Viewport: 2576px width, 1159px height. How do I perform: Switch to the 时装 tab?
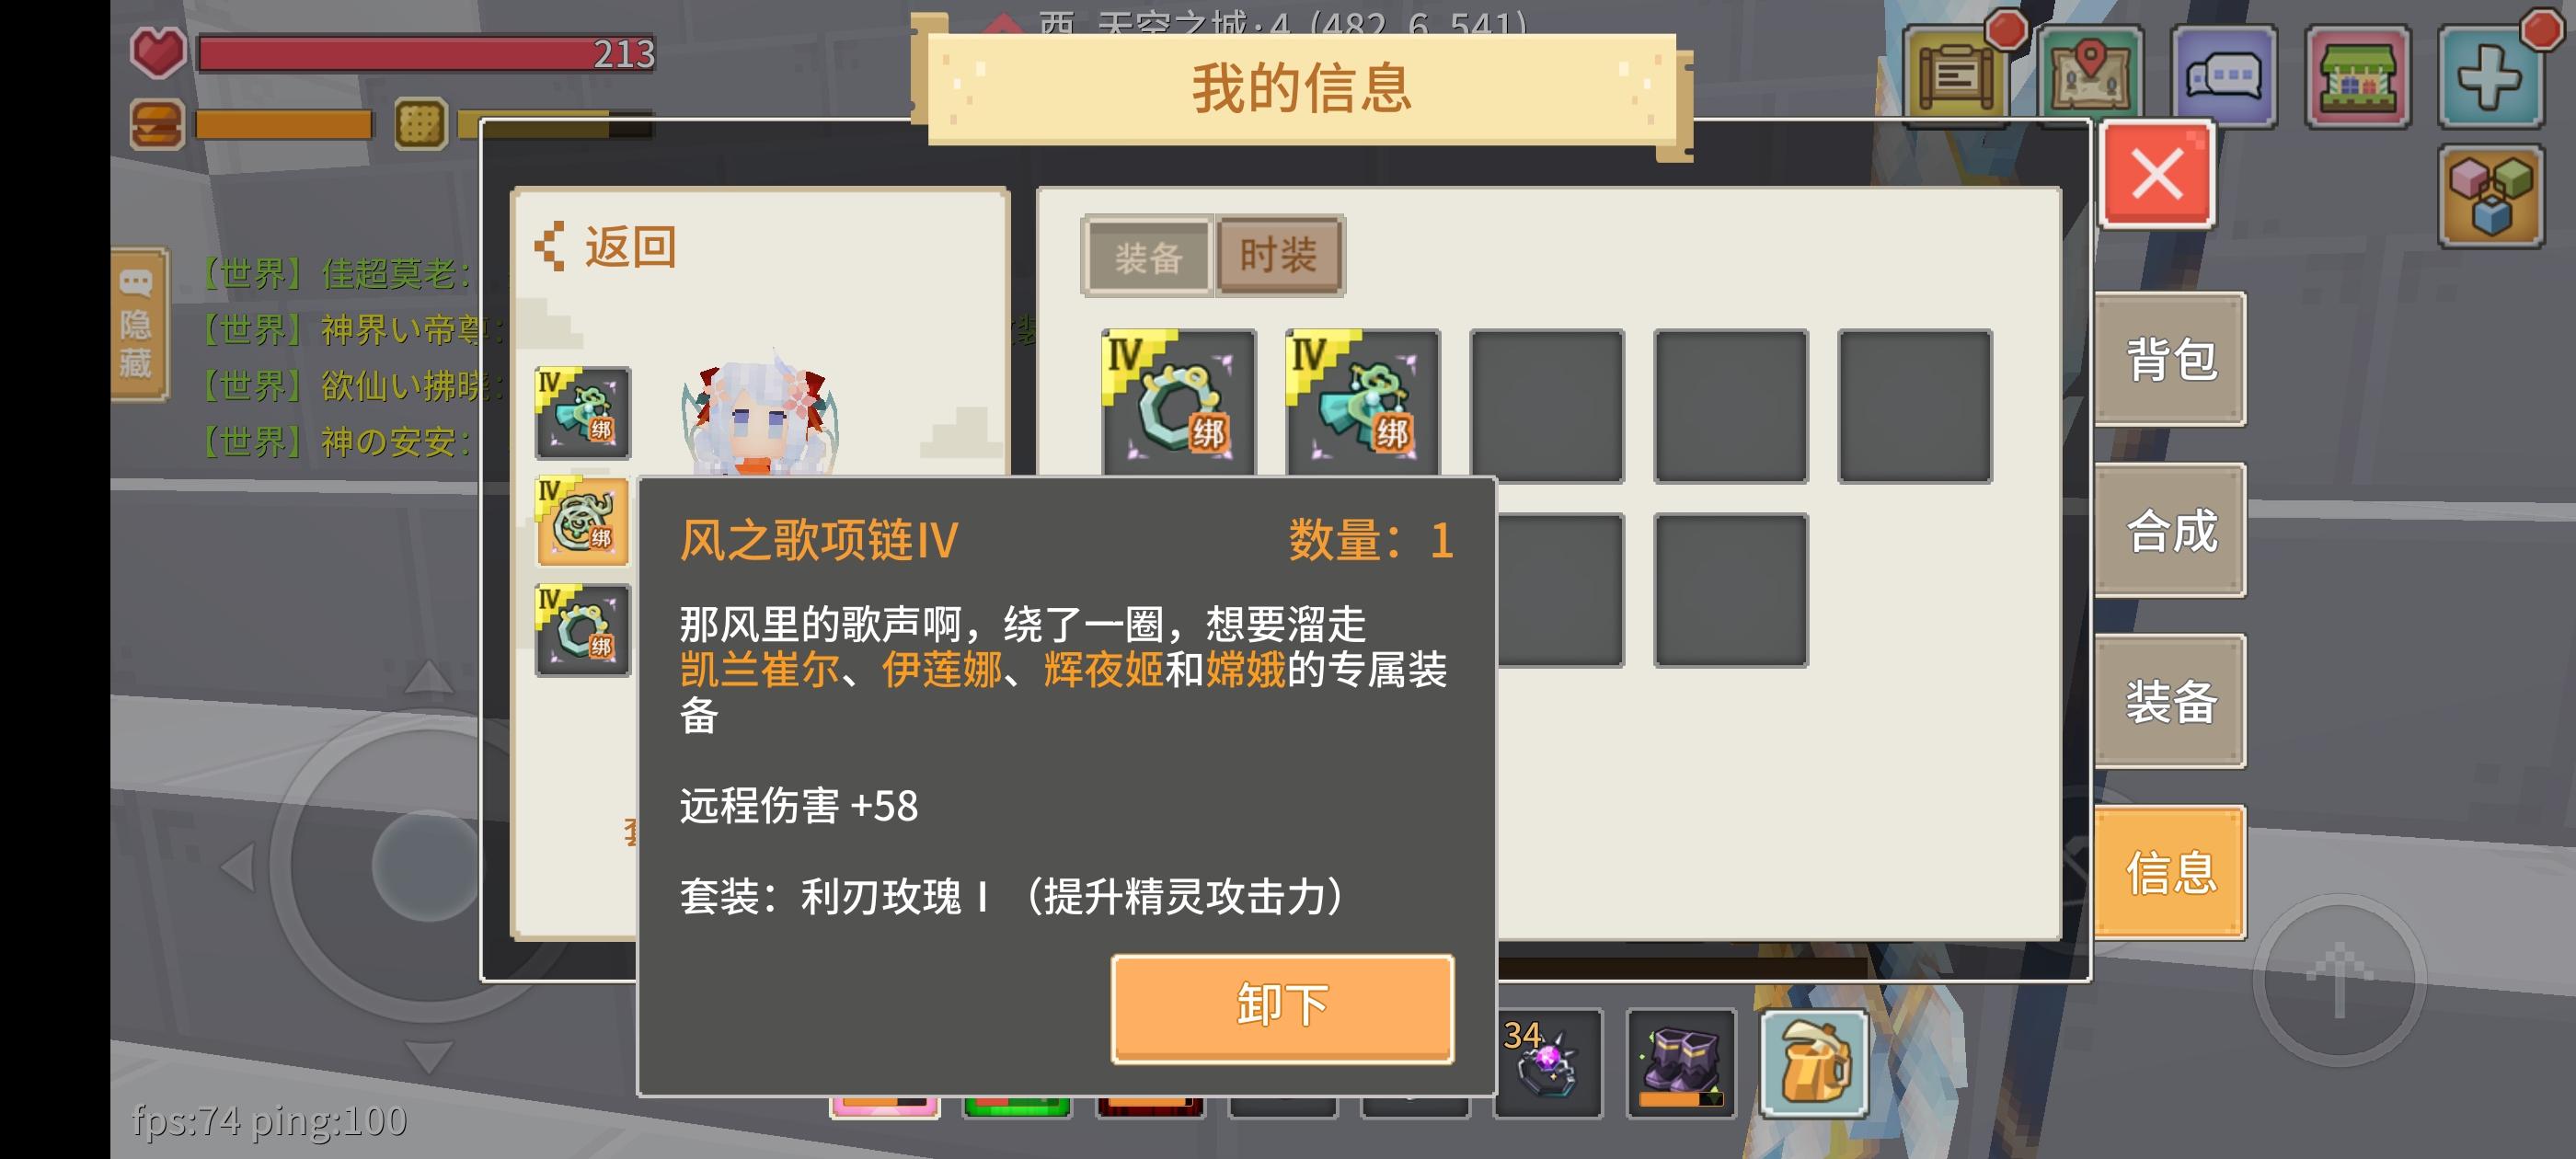[x=1279, y=255]
